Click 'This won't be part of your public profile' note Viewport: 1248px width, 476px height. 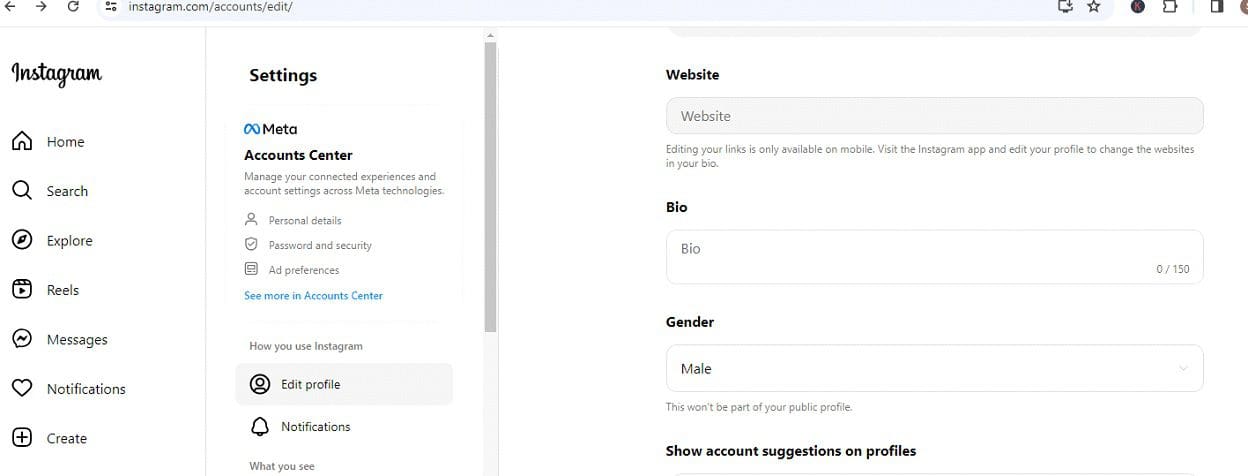pyautogui.click(x=759, y=408)
